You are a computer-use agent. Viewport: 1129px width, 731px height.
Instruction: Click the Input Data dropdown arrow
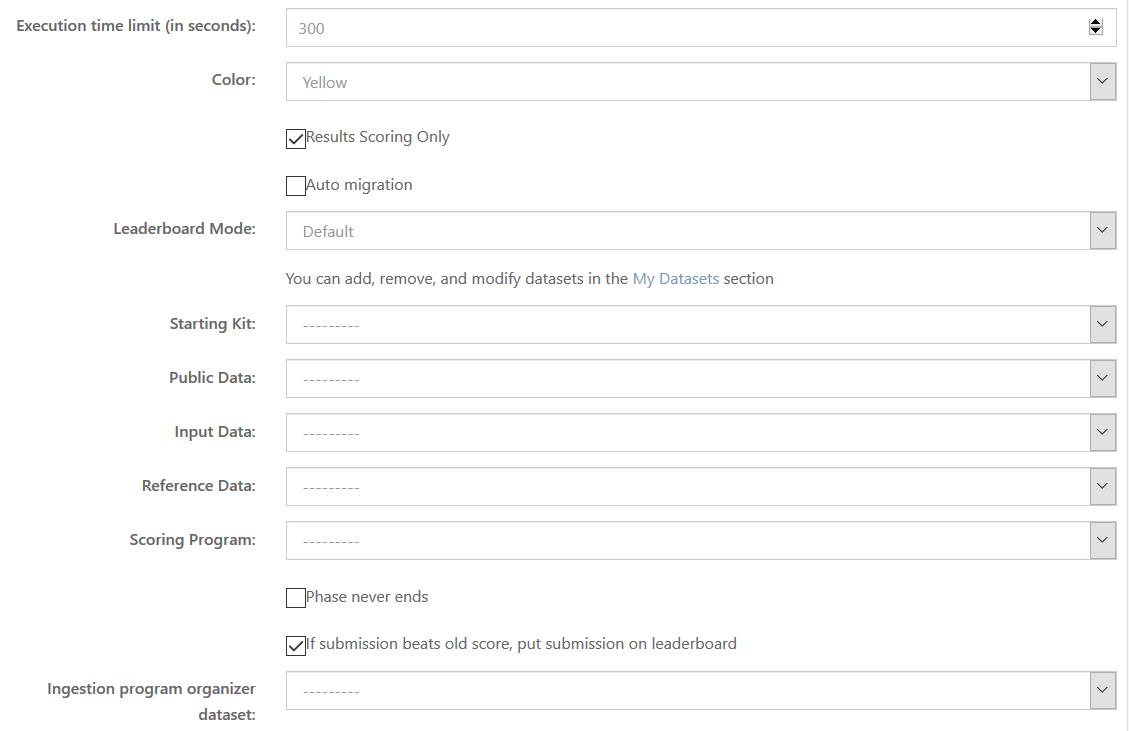[1103, 432]
